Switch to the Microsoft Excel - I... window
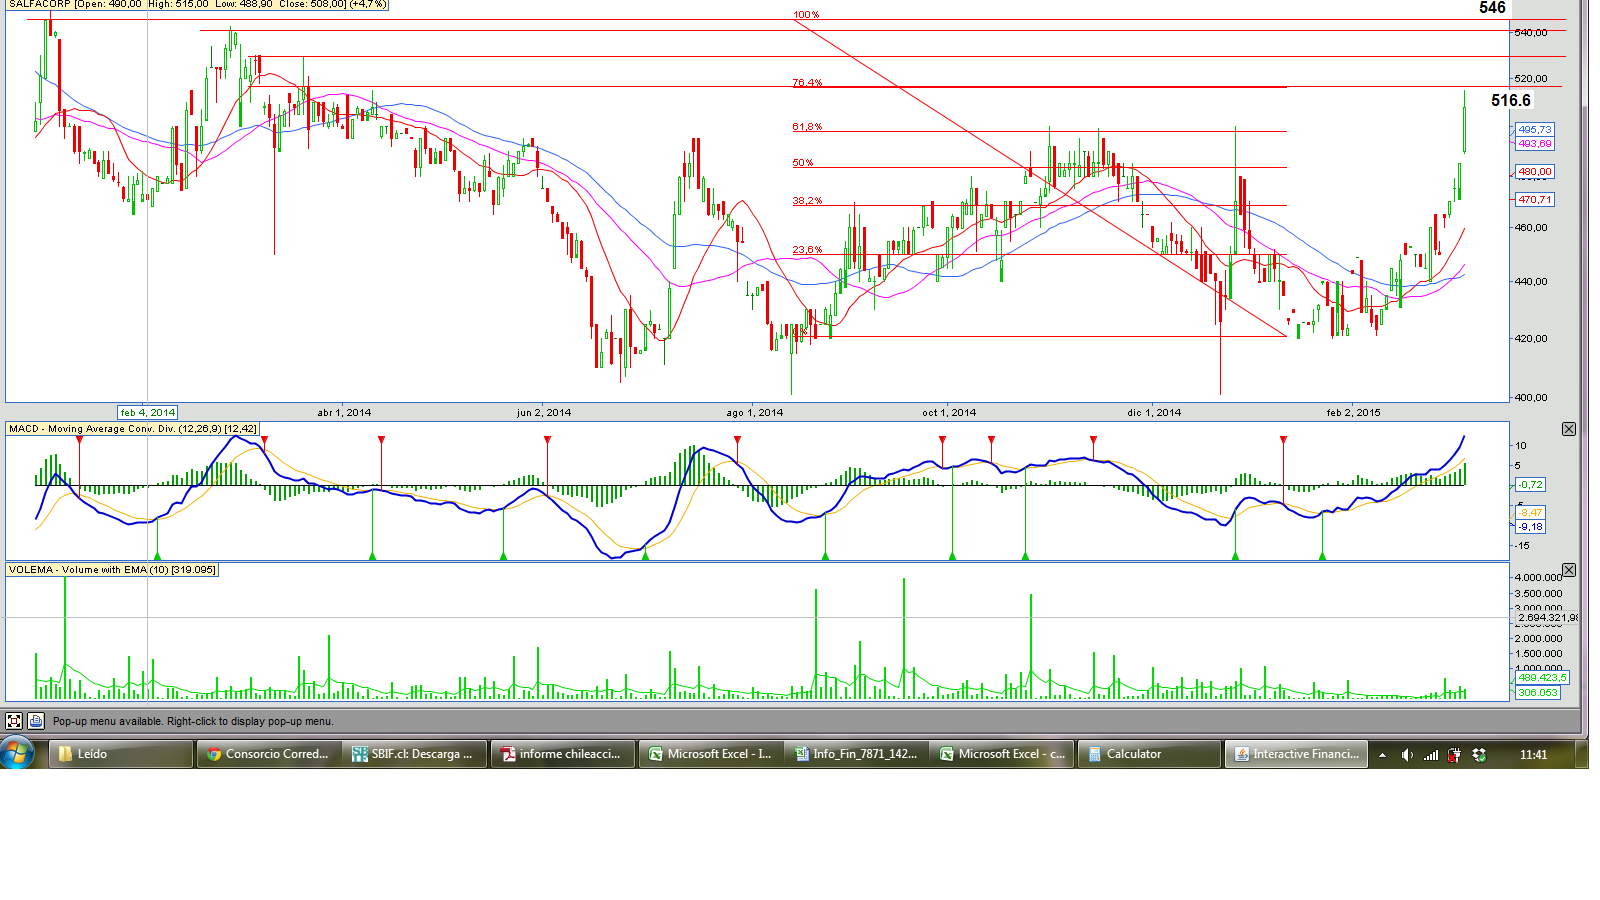Screen dimensions: 1600x900 pos(710,754)
